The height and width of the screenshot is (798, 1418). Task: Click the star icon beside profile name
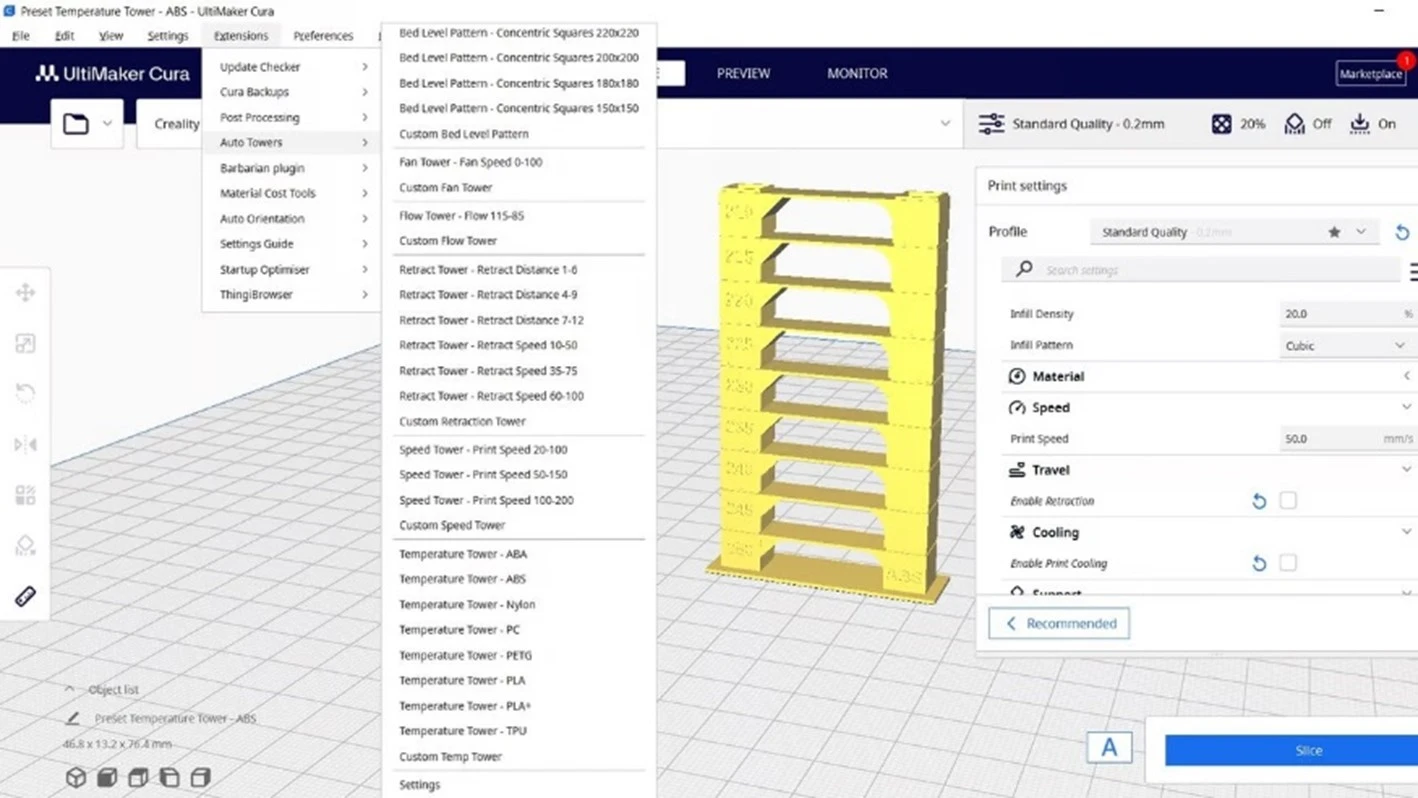tap(1334, 232)
